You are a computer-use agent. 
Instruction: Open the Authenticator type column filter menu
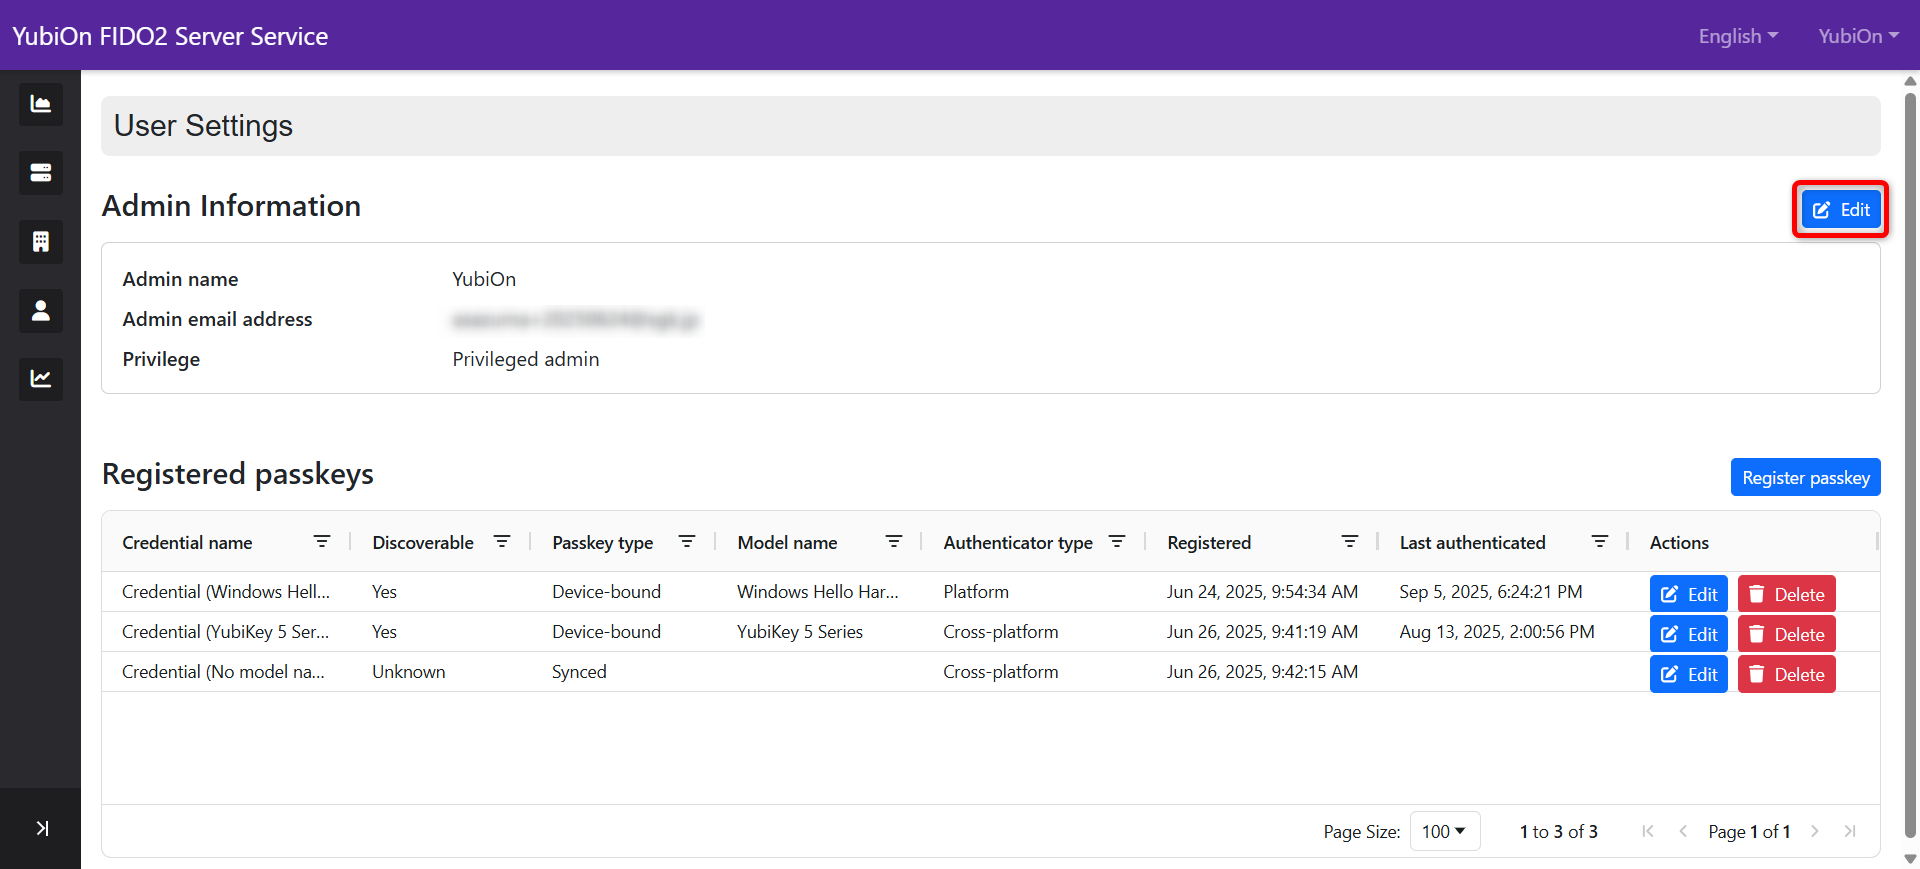[1117, 541]
